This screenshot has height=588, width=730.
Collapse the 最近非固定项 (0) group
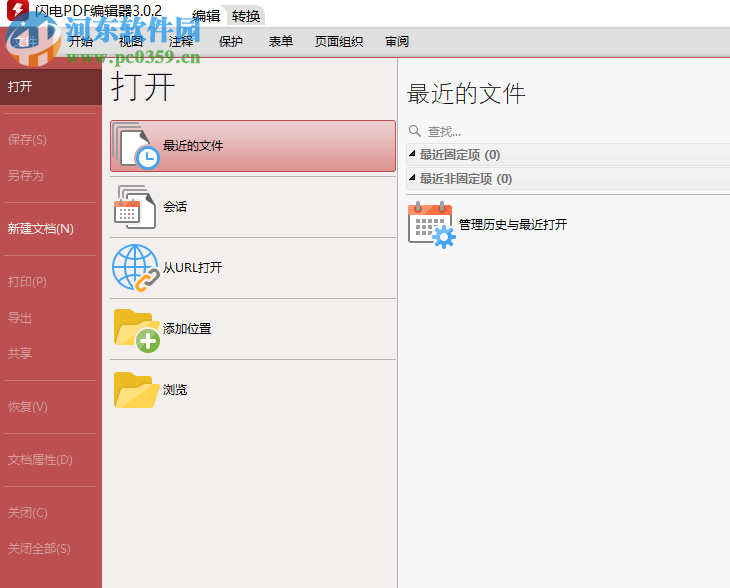(x=412, y=178)
